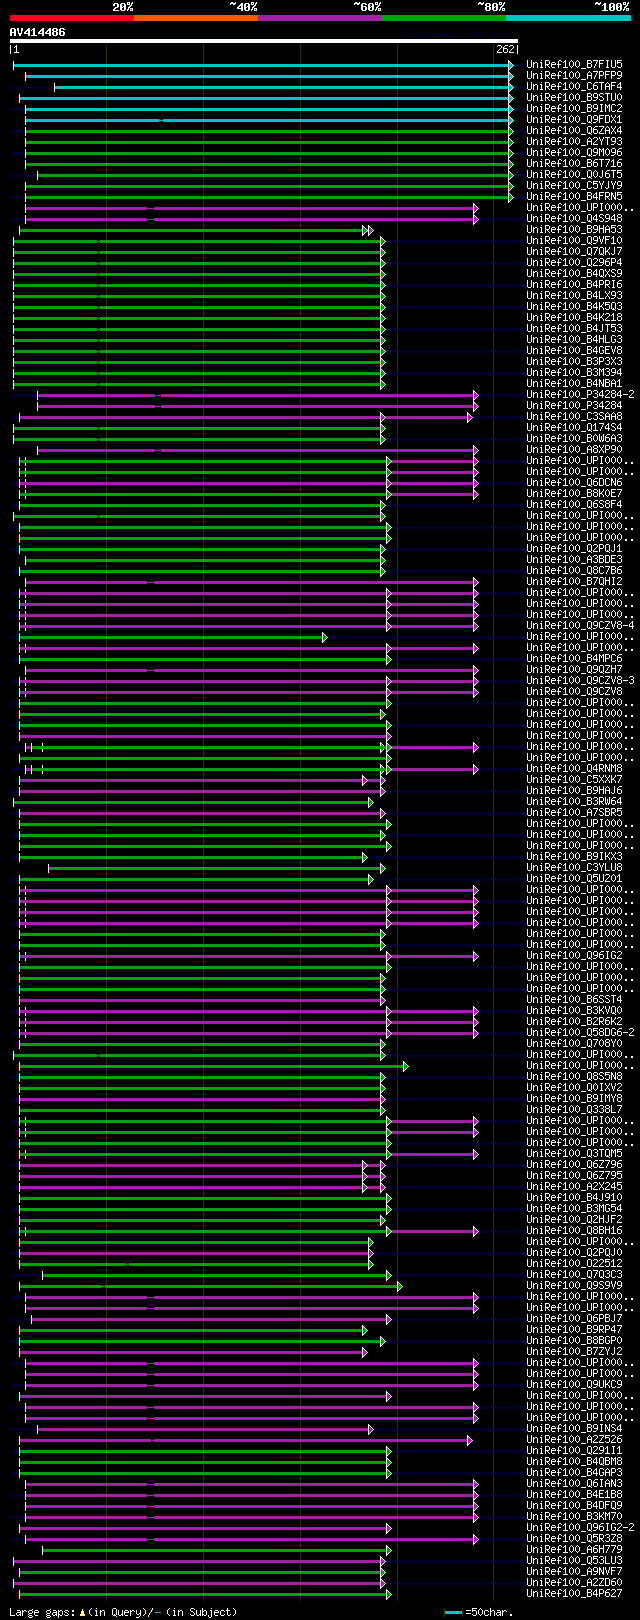
Task: Open the UniRef100_Q9FDX1 entry
Action: 574,119
